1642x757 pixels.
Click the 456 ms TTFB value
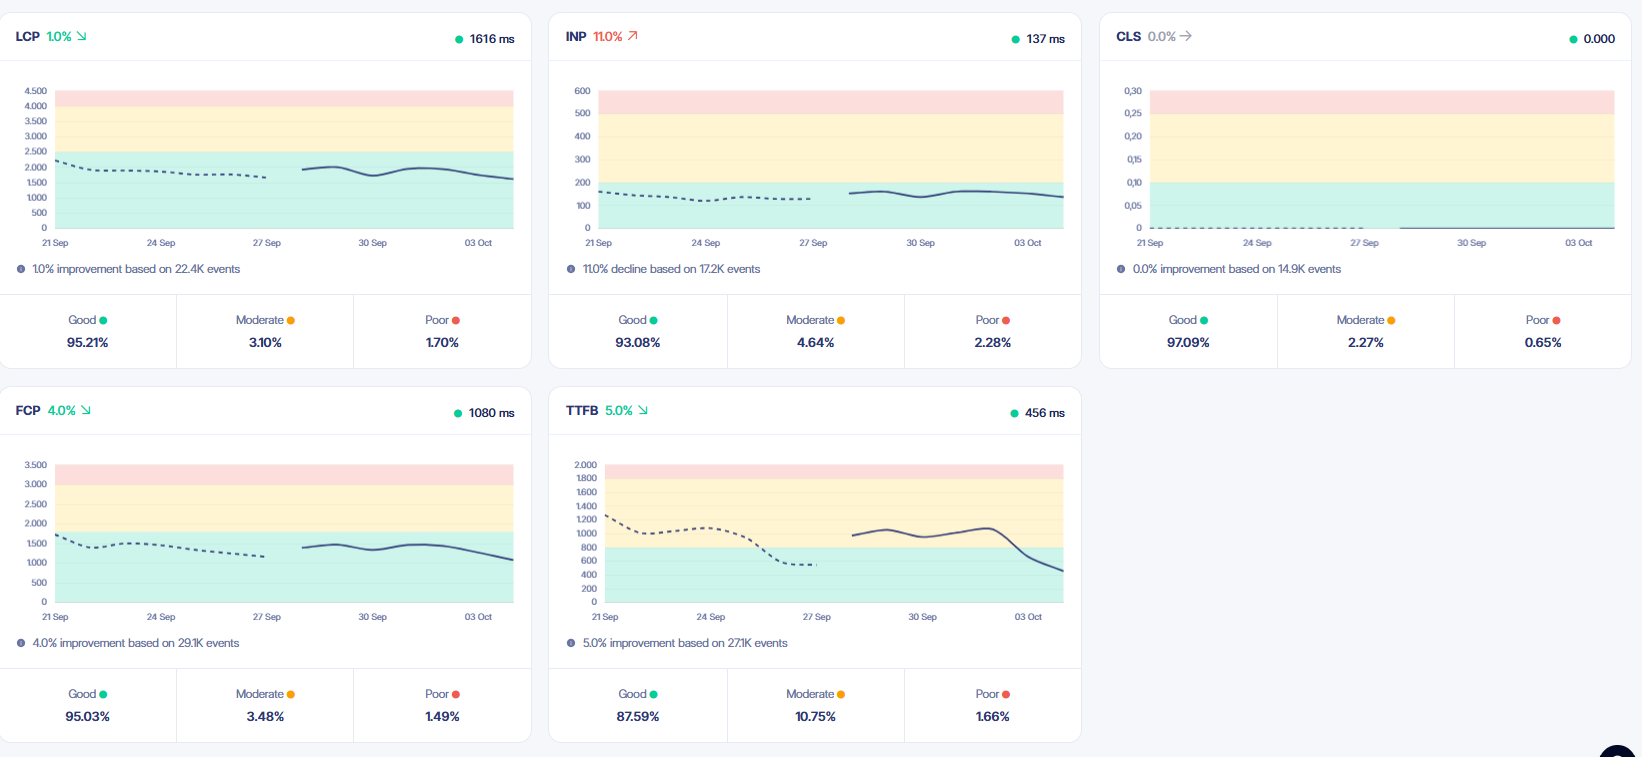coord(1045,413)
